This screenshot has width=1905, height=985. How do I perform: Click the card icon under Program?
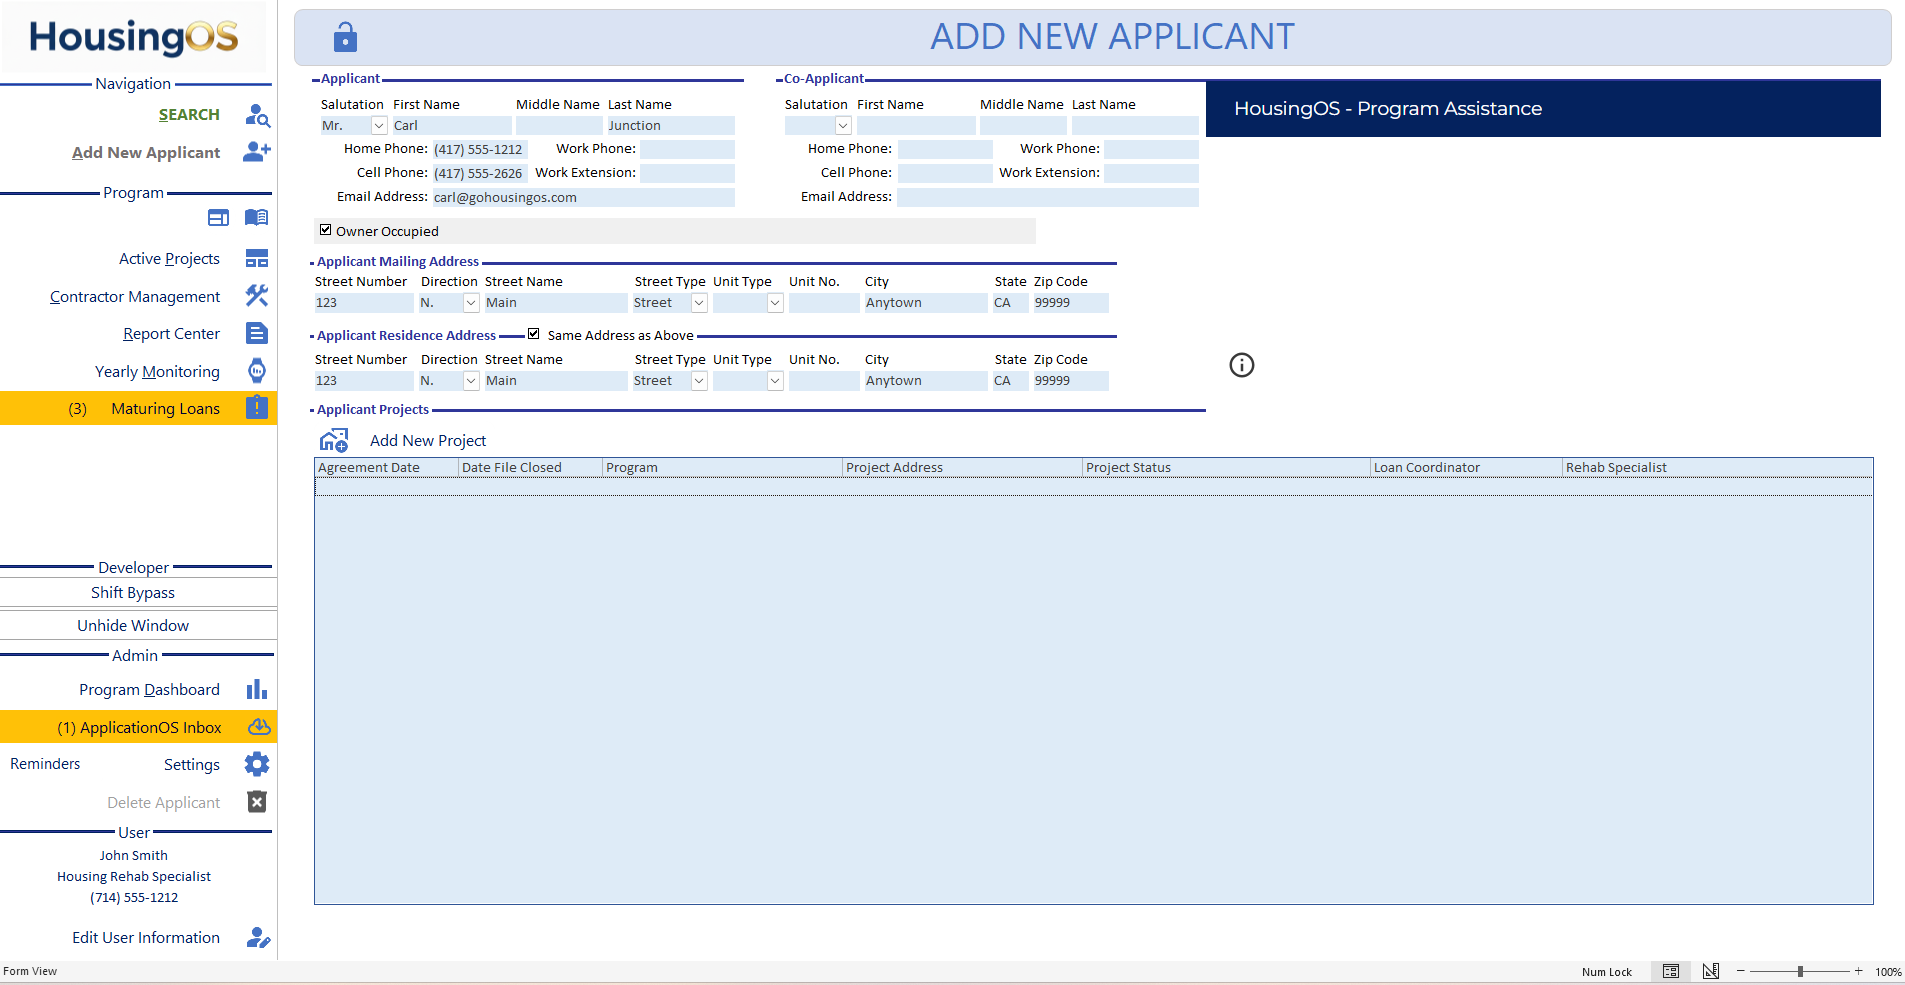218,218
